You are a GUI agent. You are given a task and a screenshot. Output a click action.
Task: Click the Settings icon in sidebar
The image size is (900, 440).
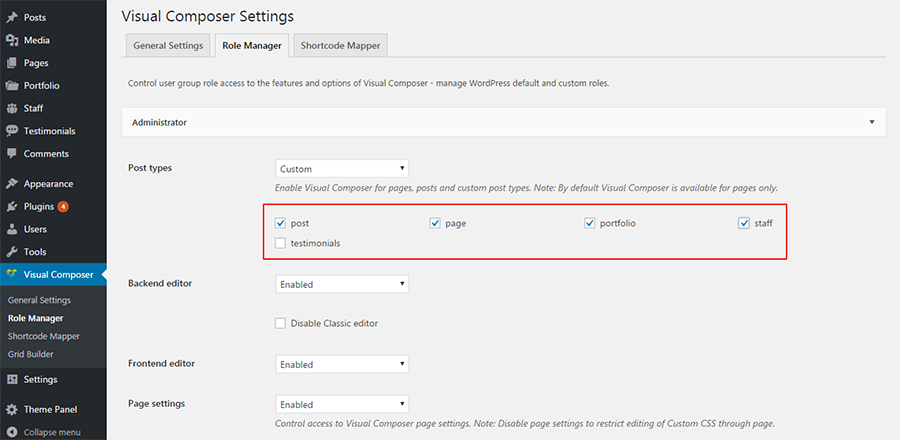(x=11, y=380)
